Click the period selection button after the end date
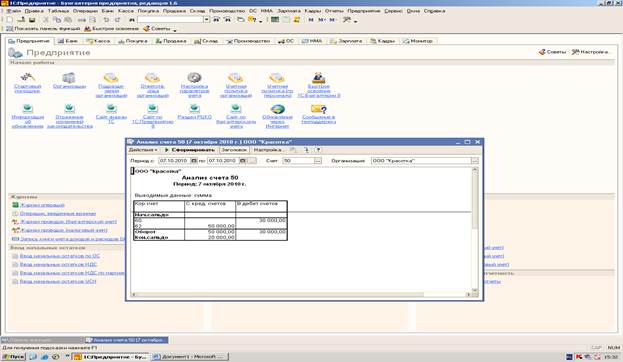This screenshot has height=362, width=623. click(x=252, y=161)
